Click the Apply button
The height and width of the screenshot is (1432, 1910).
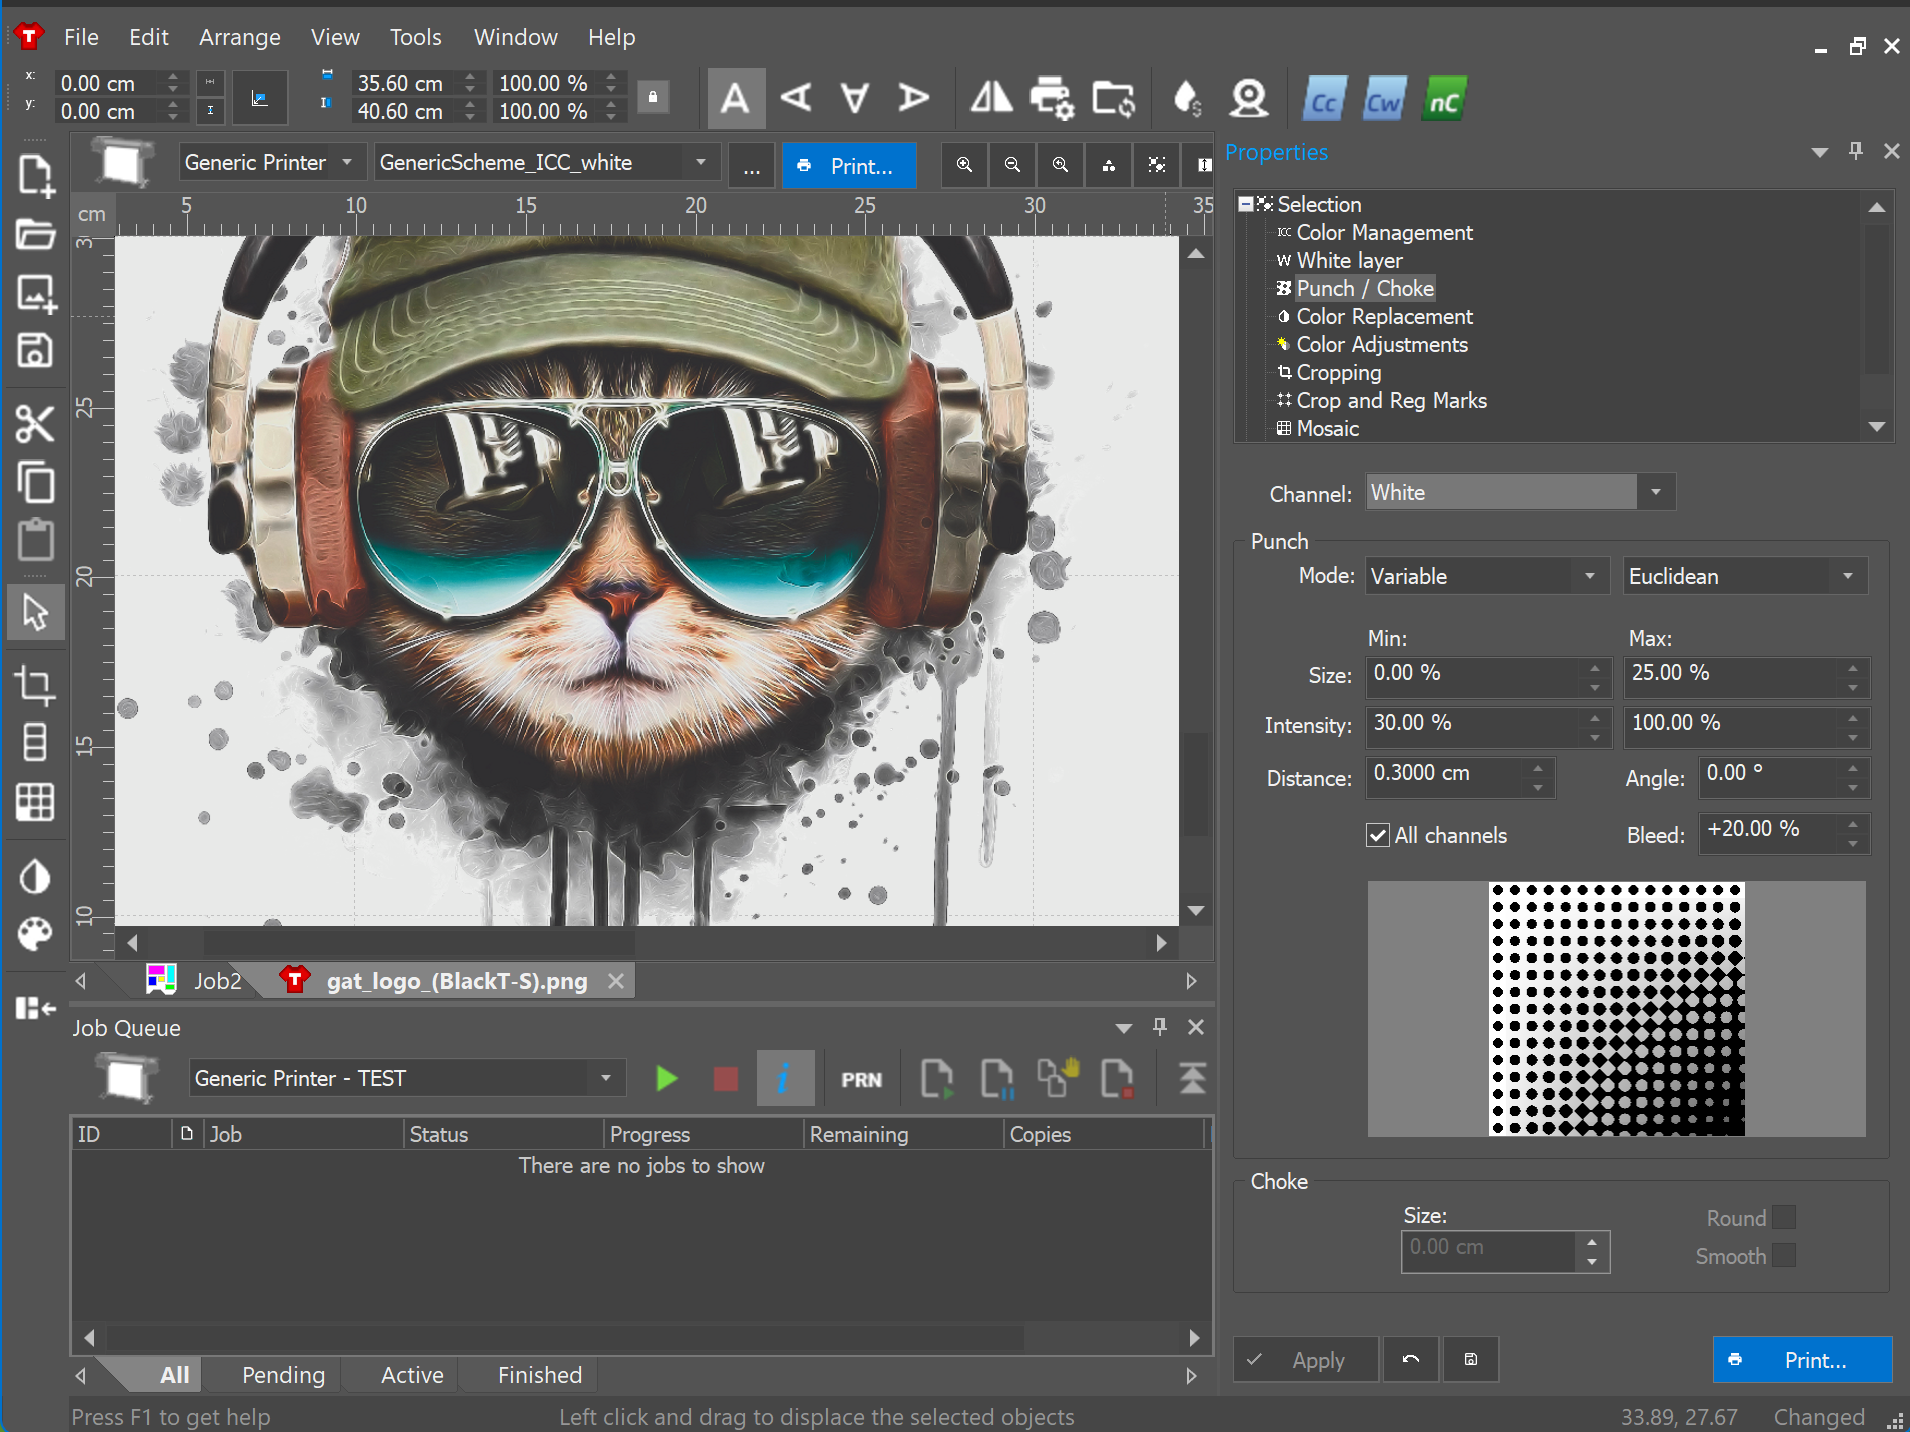(1305, 1360)
